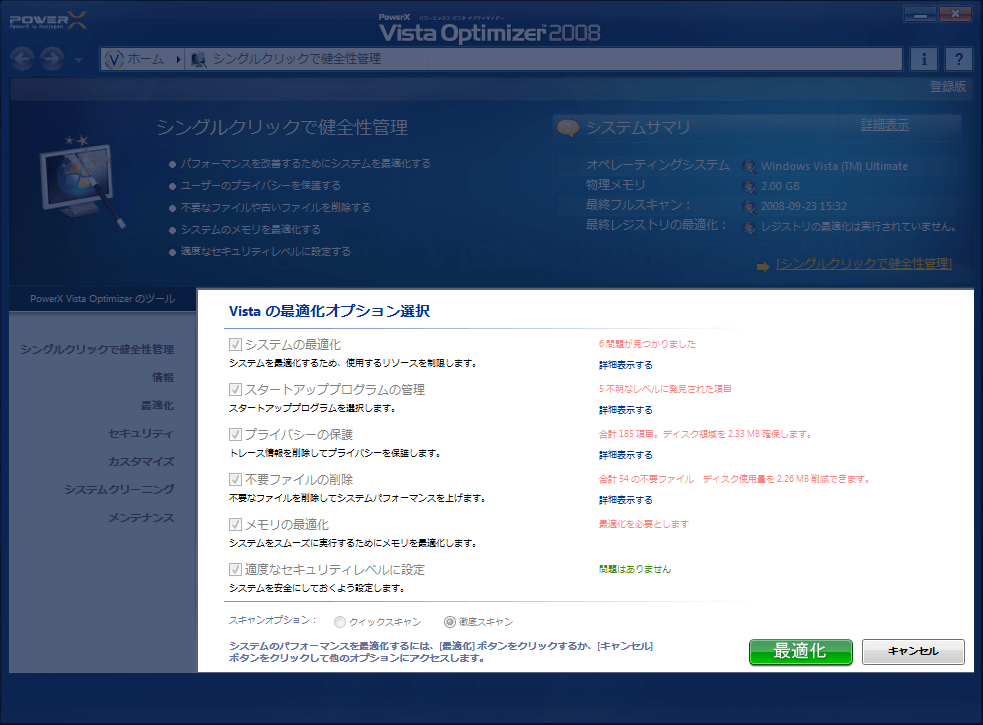Click the green 最適化 button

(x=801, y=652)
